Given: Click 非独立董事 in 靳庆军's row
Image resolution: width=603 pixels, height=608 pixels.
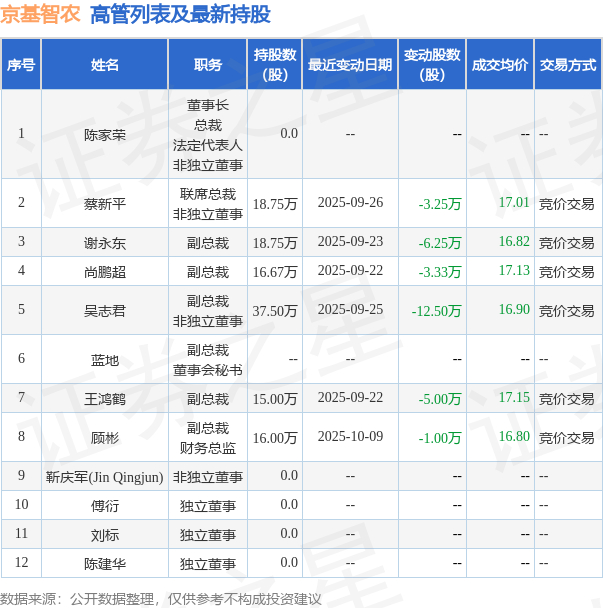Looking at the screenshot, I should coord(208,477).
